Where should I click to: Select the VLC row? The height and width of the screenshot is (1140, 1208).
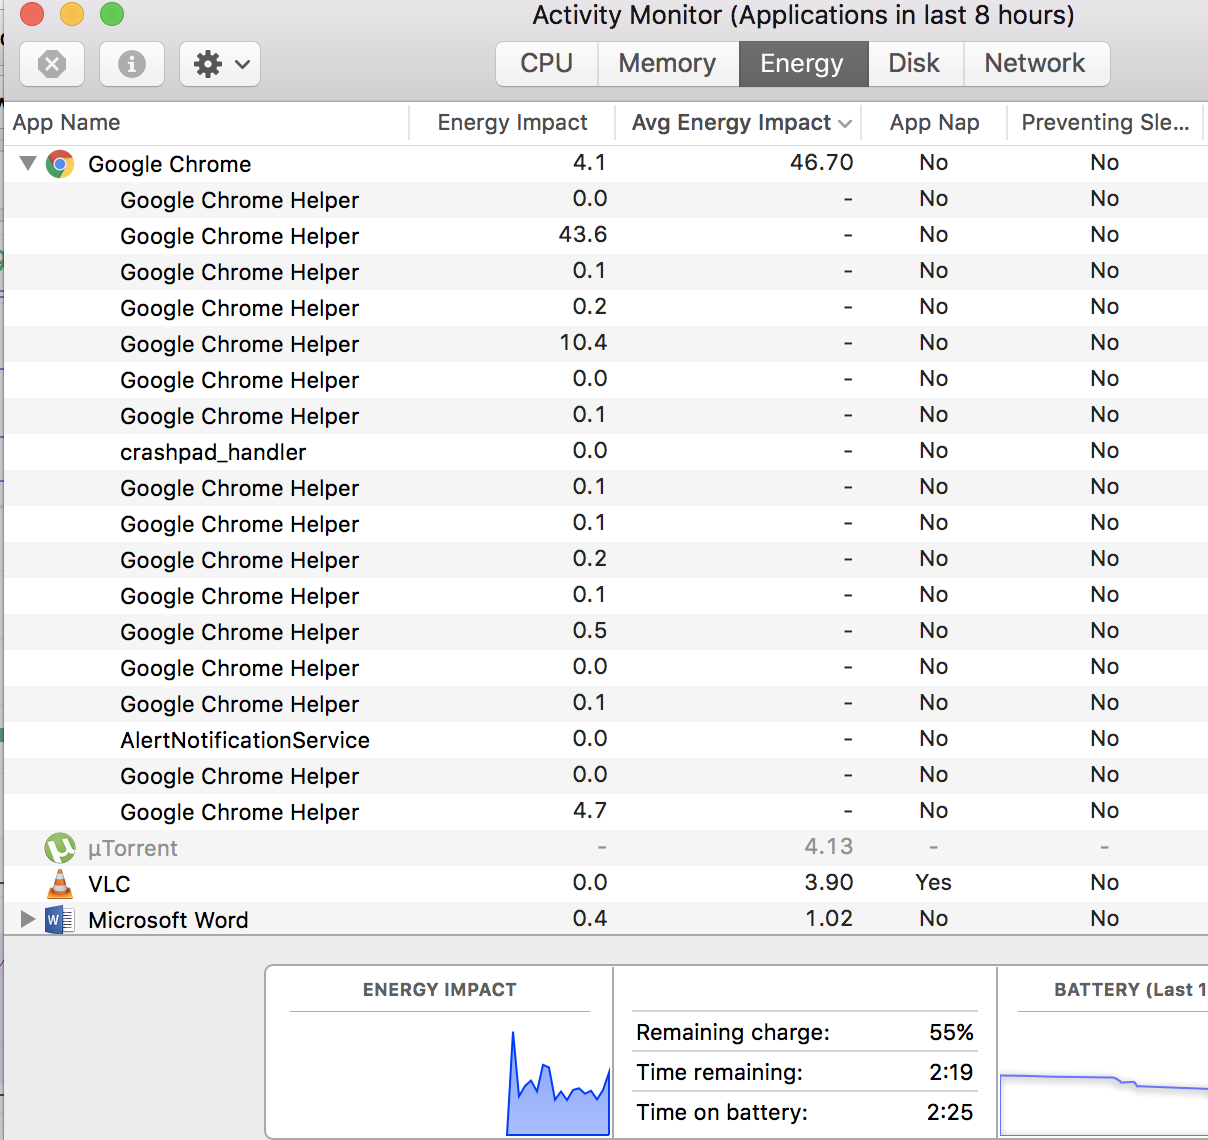point(606,884)
